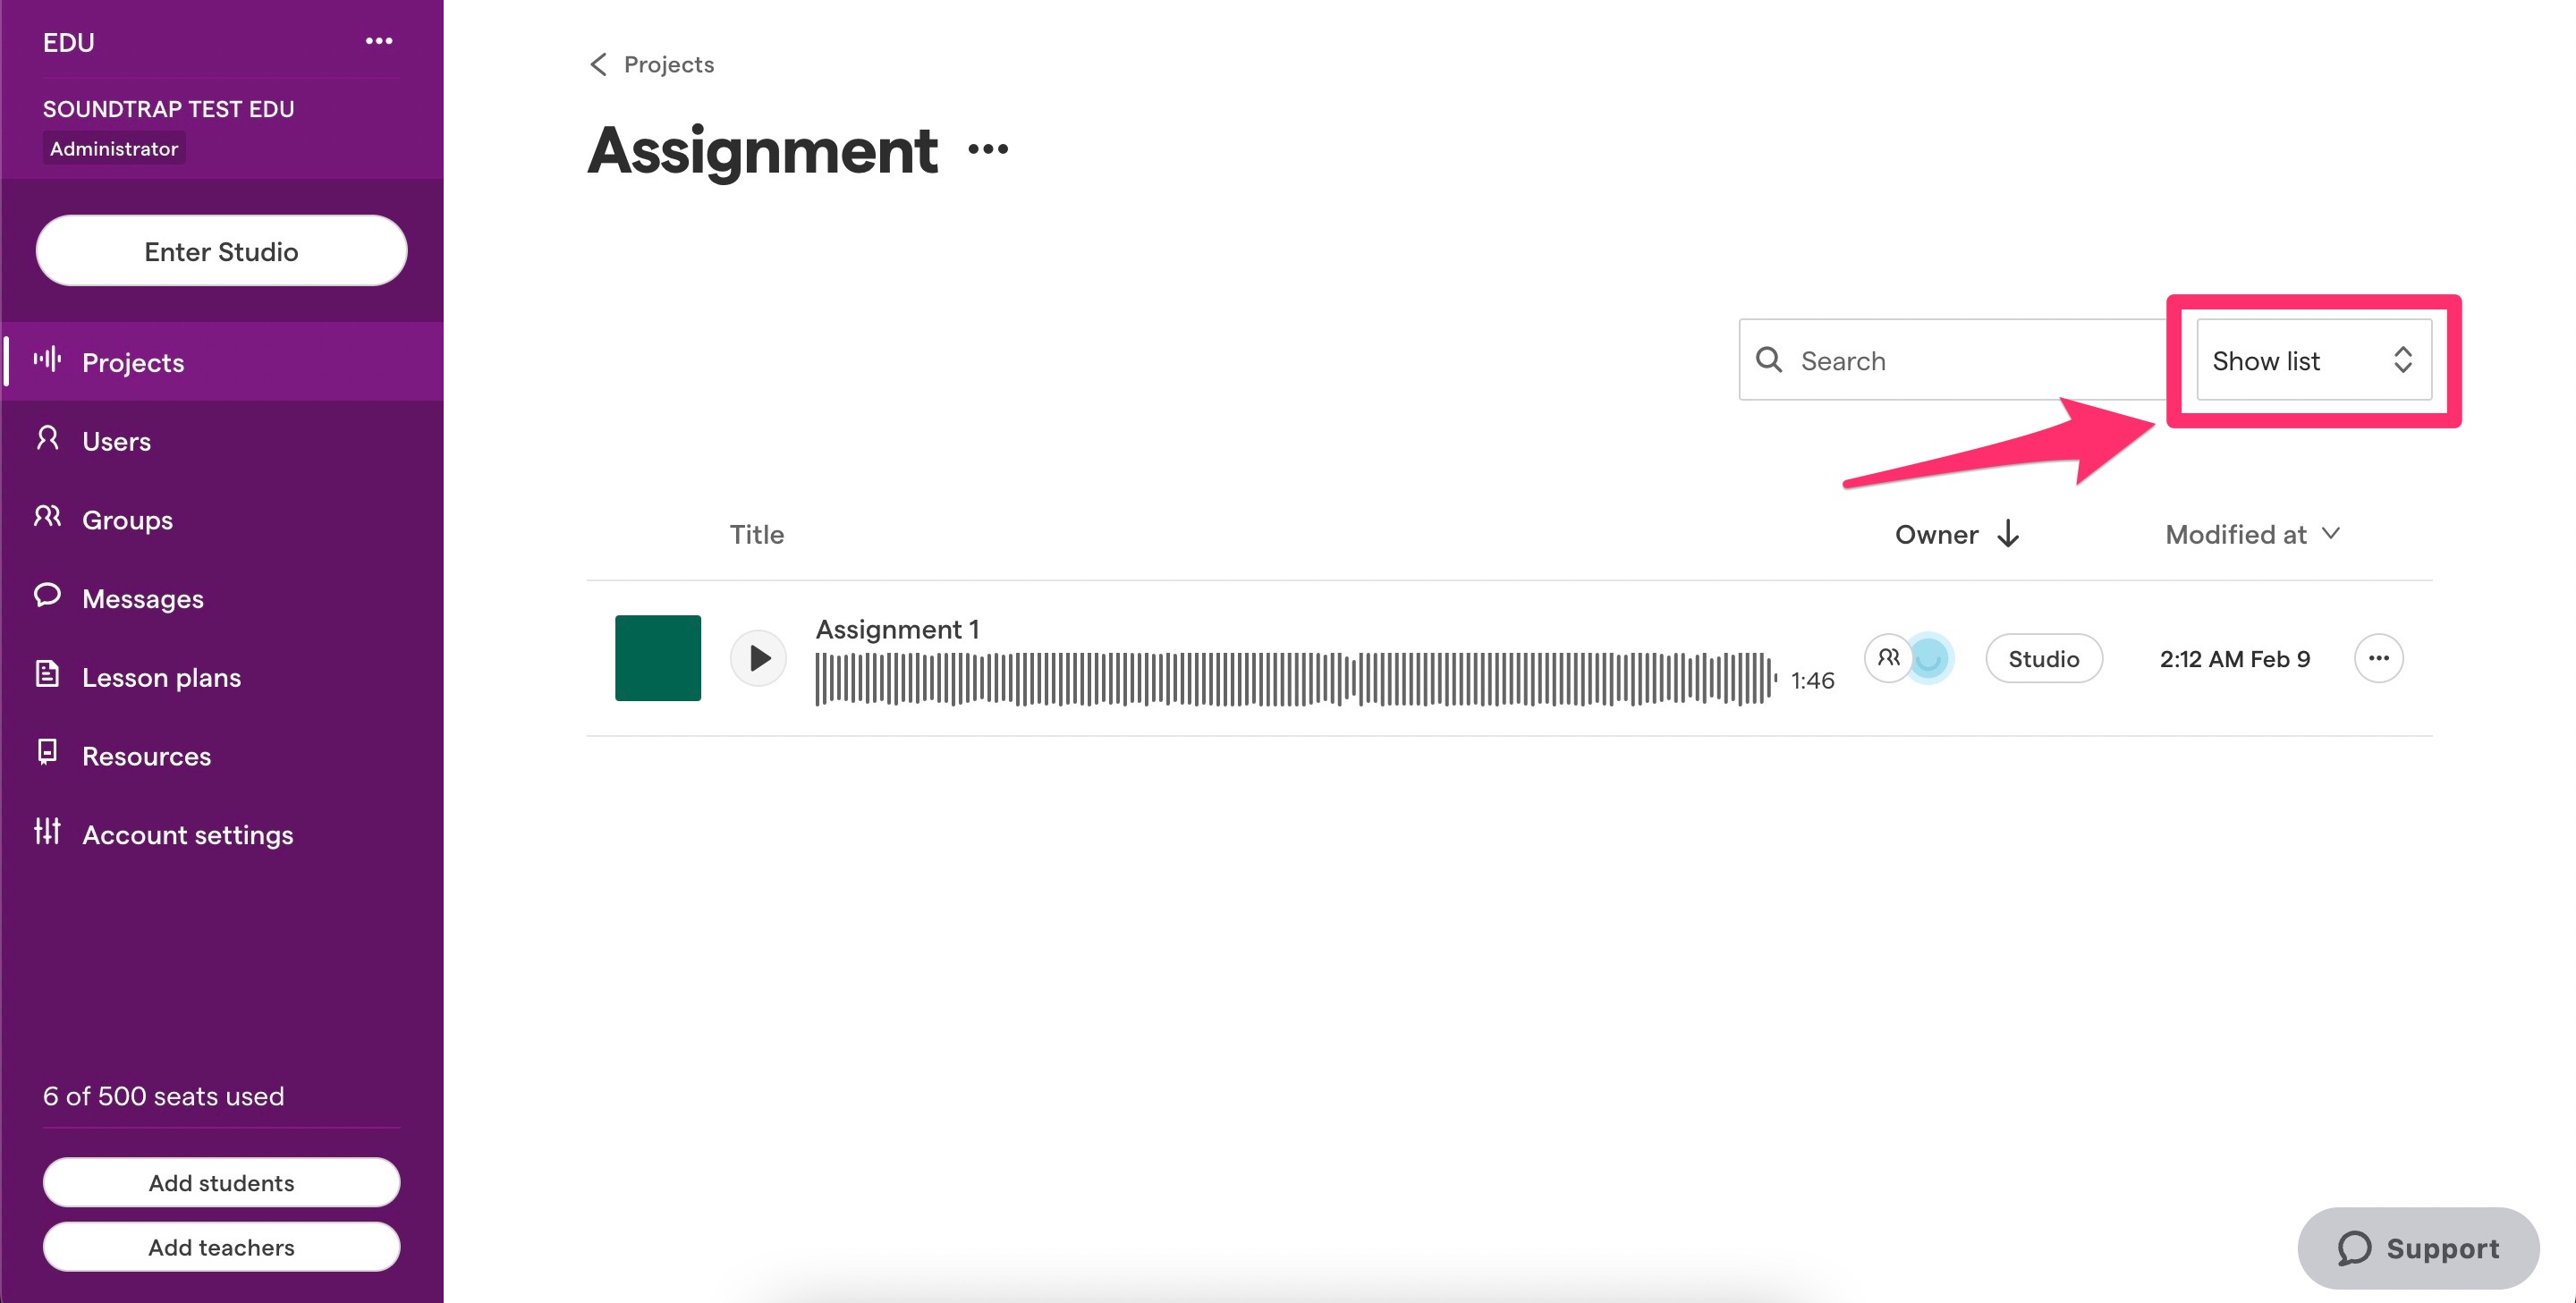Open Assignment 1 in Studio
Image resolution: width=2576 pixels, height=1303 pixels.
pos(2043,658)
